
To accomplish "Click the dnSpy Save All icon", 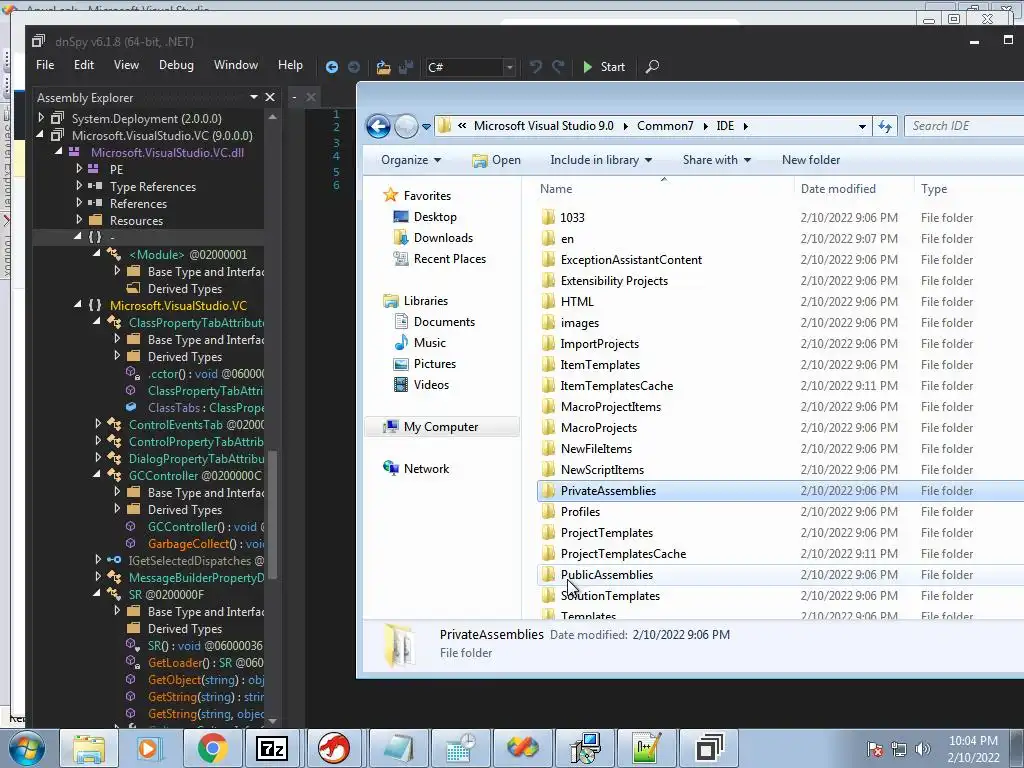I will pyautogui.click(x=406, y=67).
